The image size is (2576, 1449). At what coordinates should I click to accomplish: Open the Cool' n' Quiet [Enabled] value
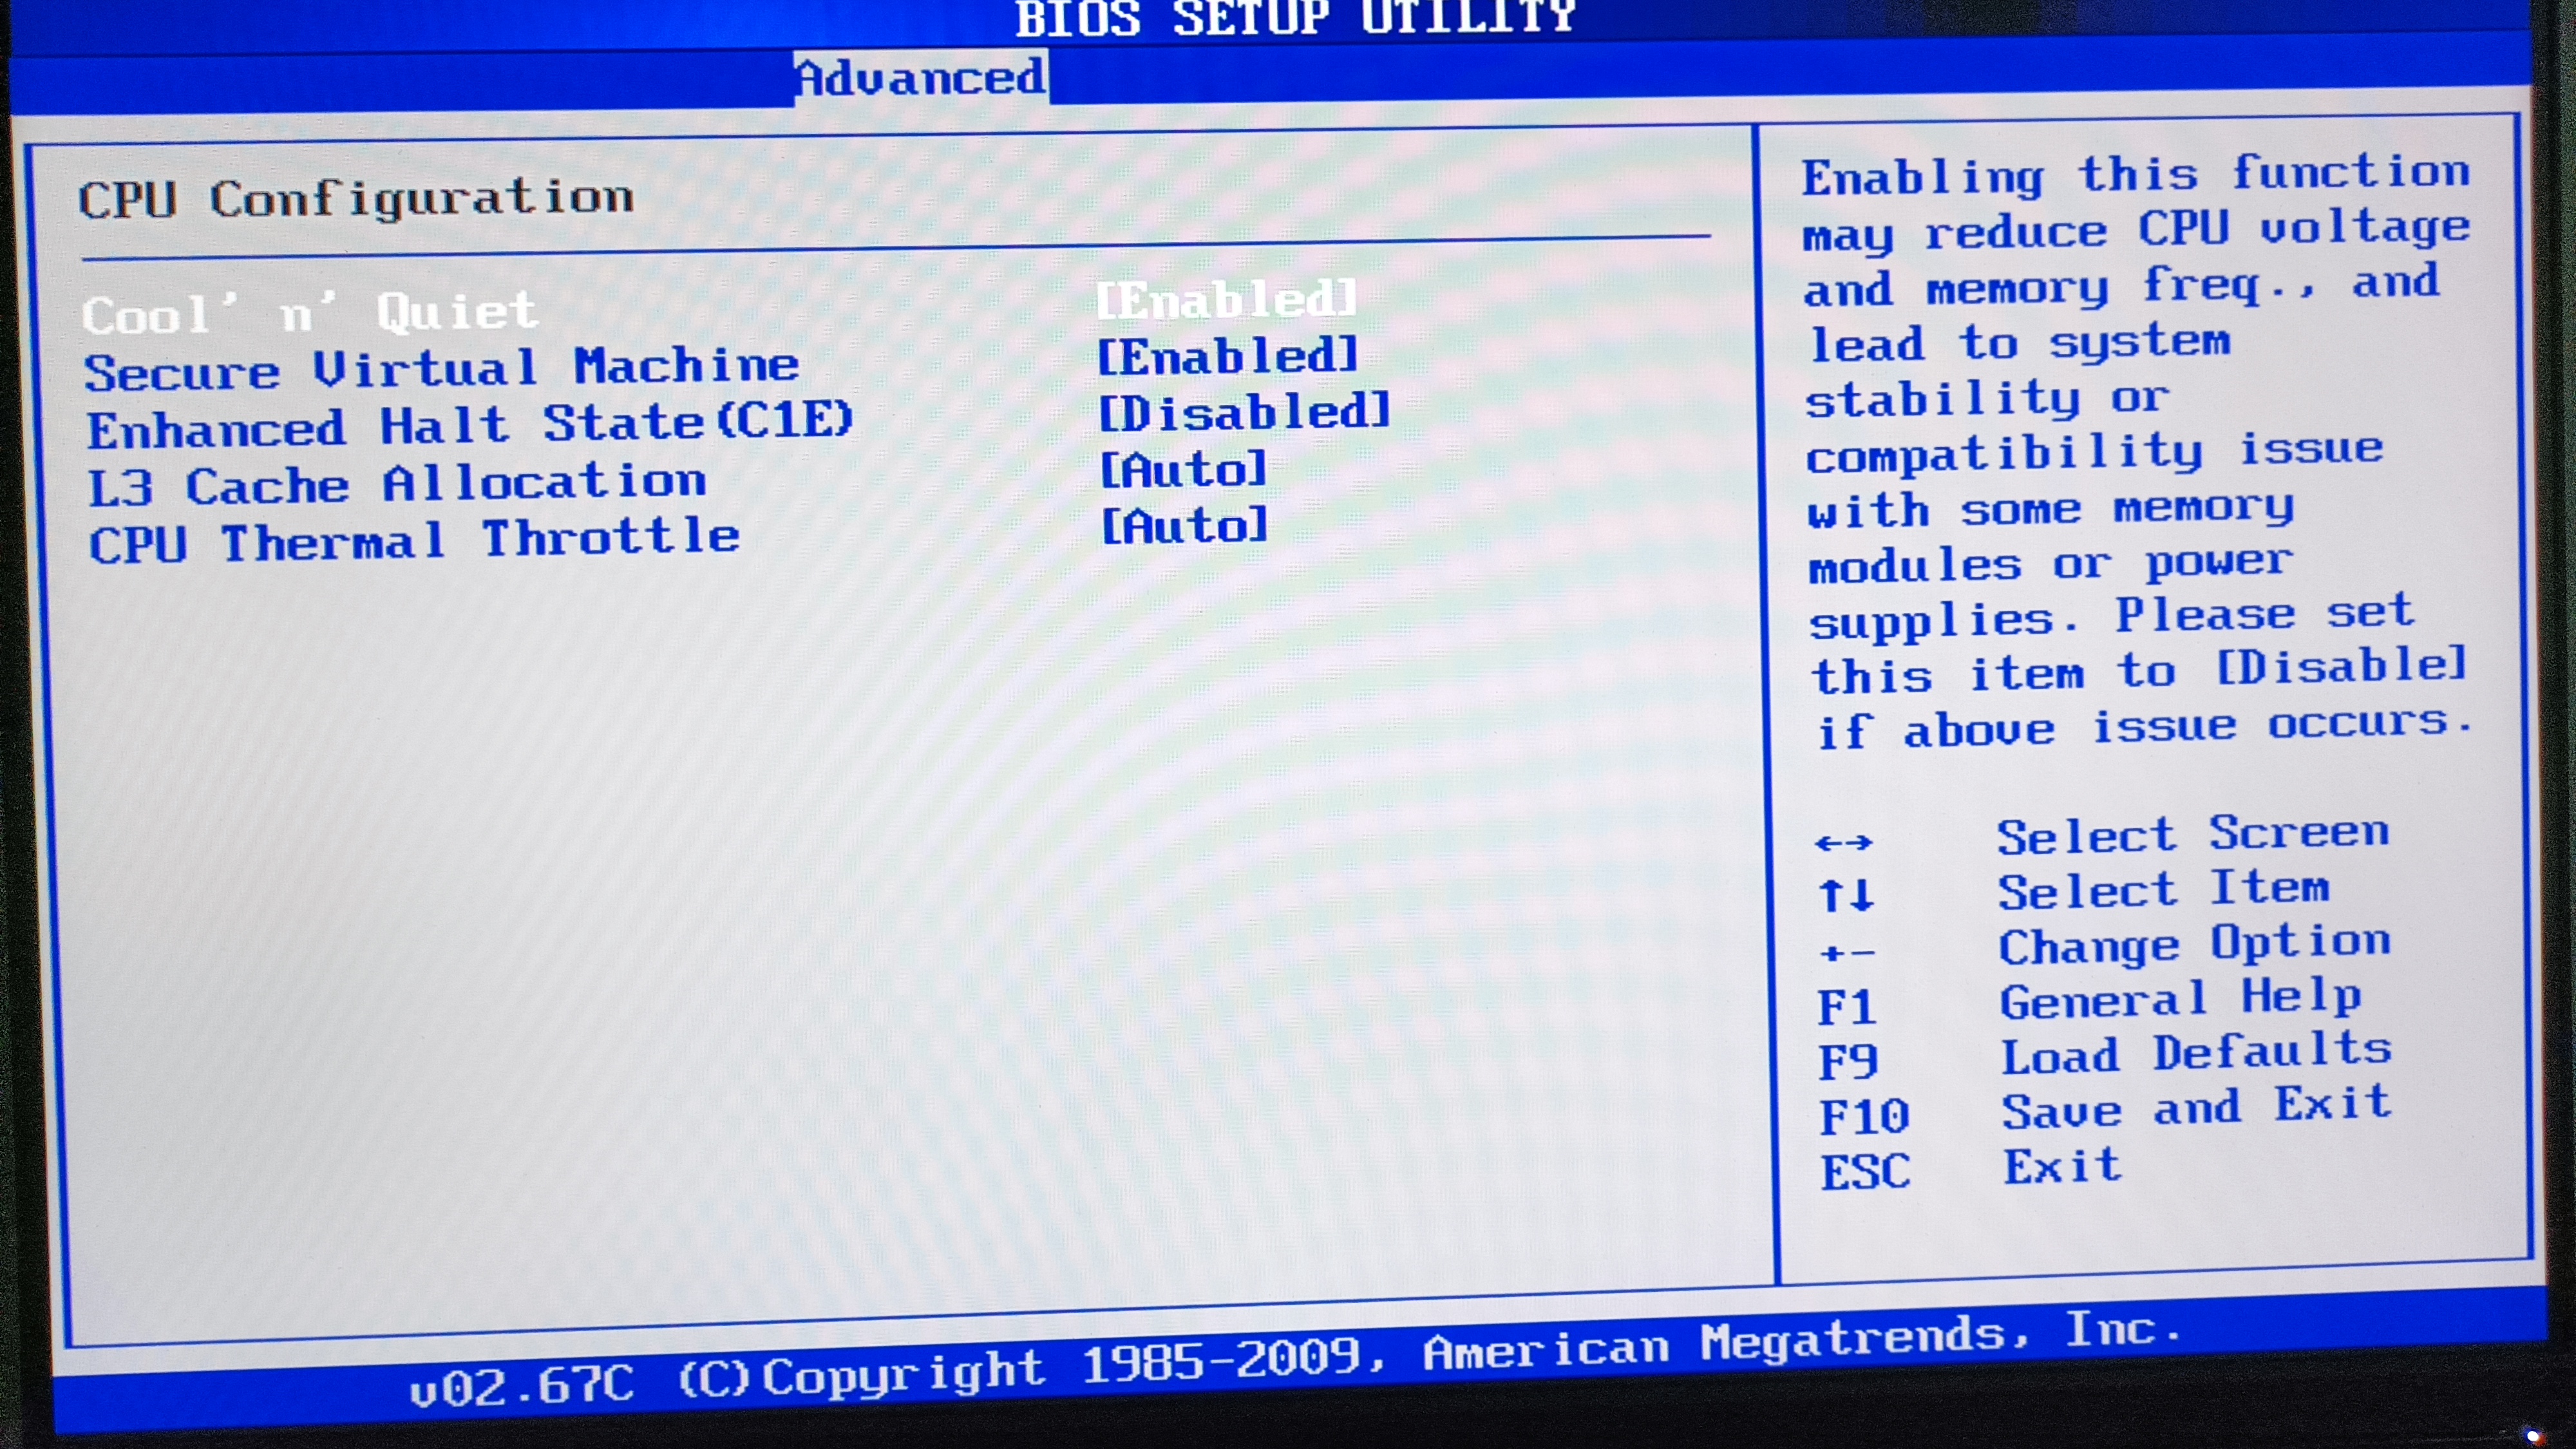(x=1227, y=299)
